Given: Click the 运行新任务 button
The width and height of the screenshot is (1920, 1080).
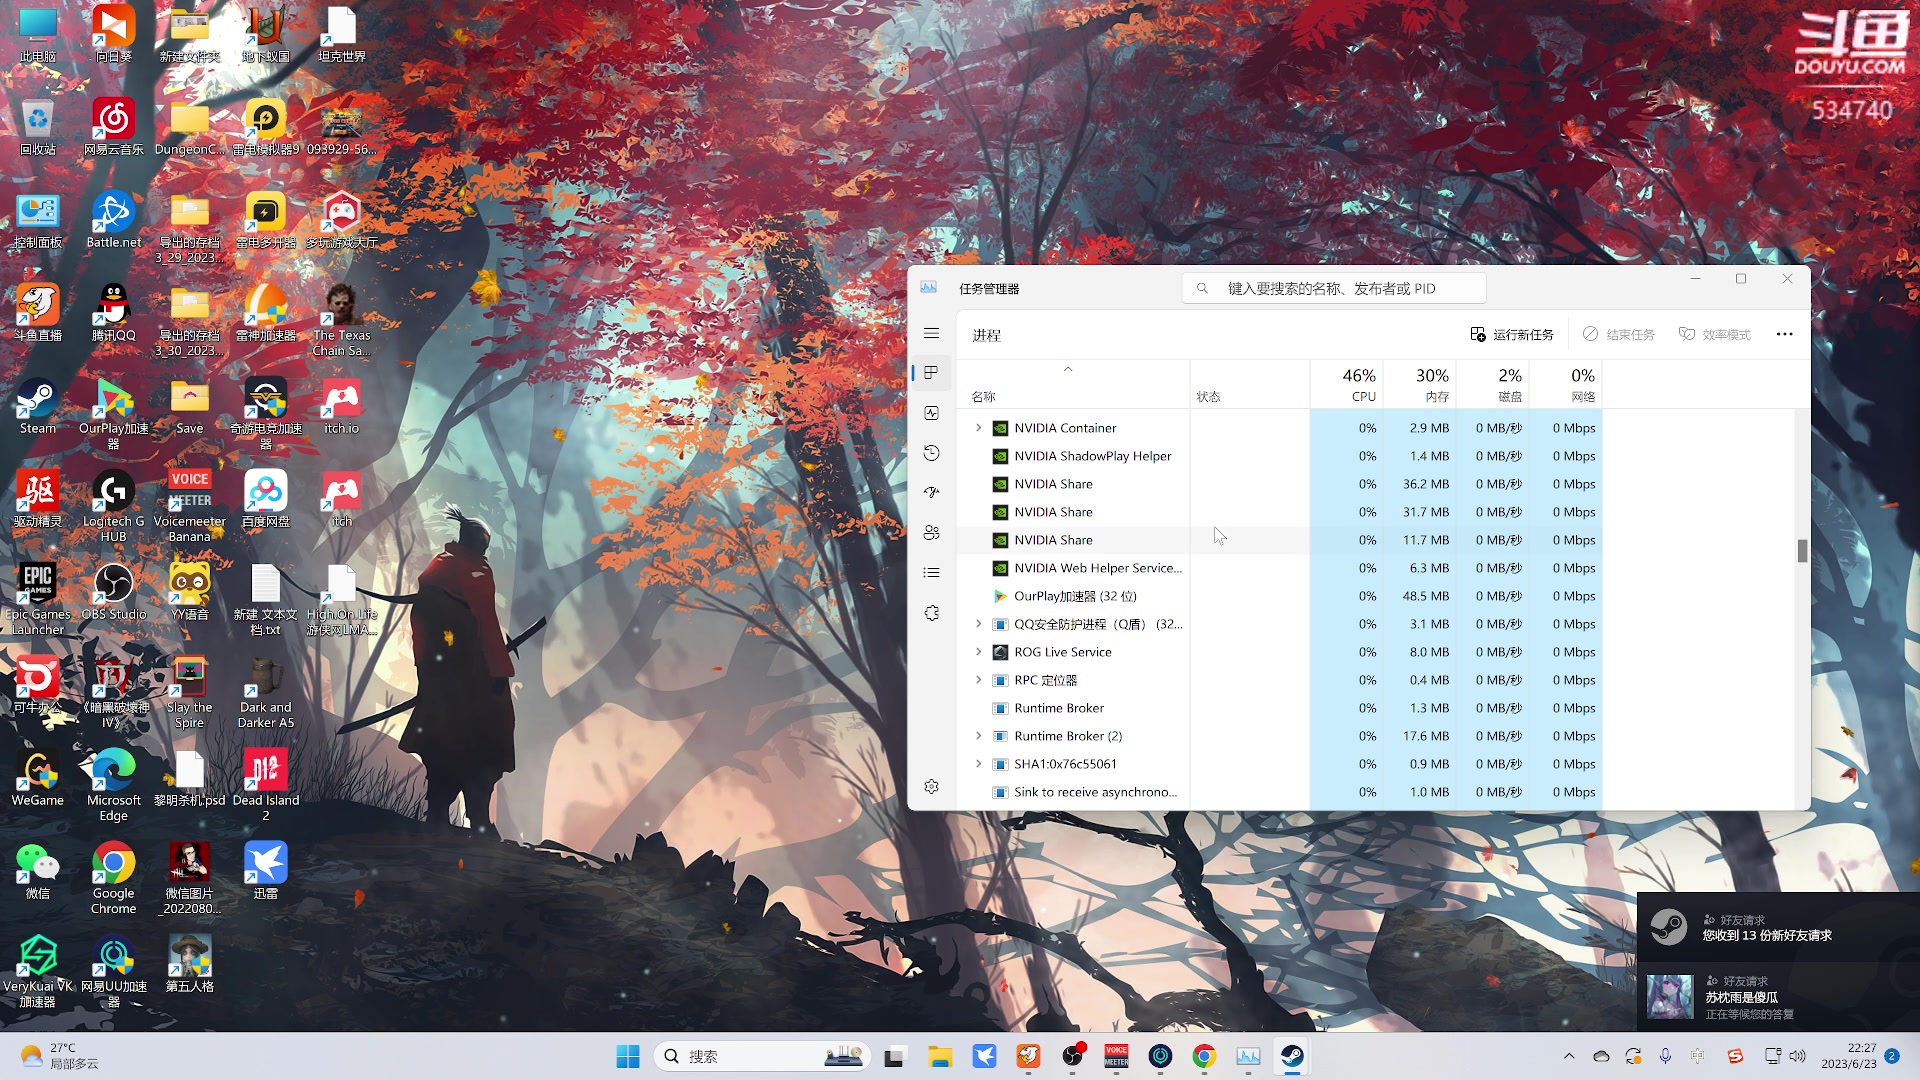Looking at the screenshot, I should click(1511, 335).
